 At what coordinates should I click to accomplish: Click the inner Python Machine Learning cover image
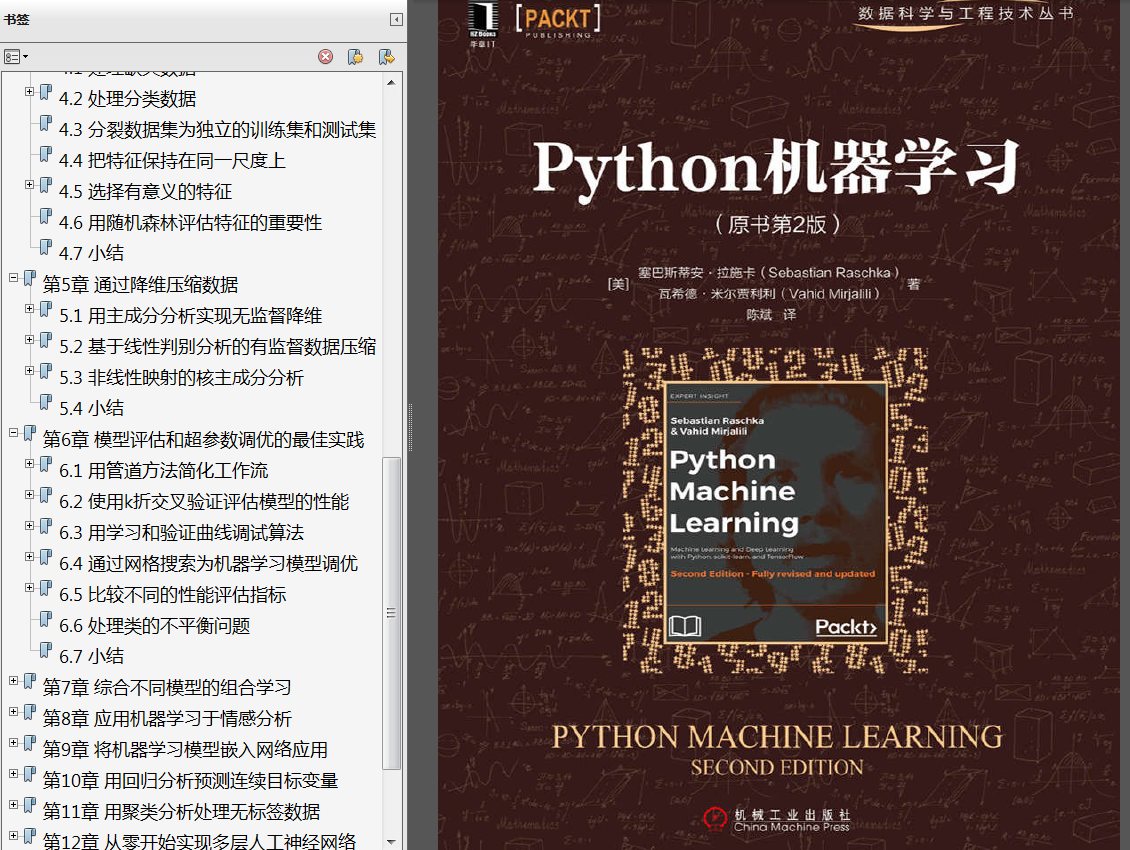click(775, 512)
